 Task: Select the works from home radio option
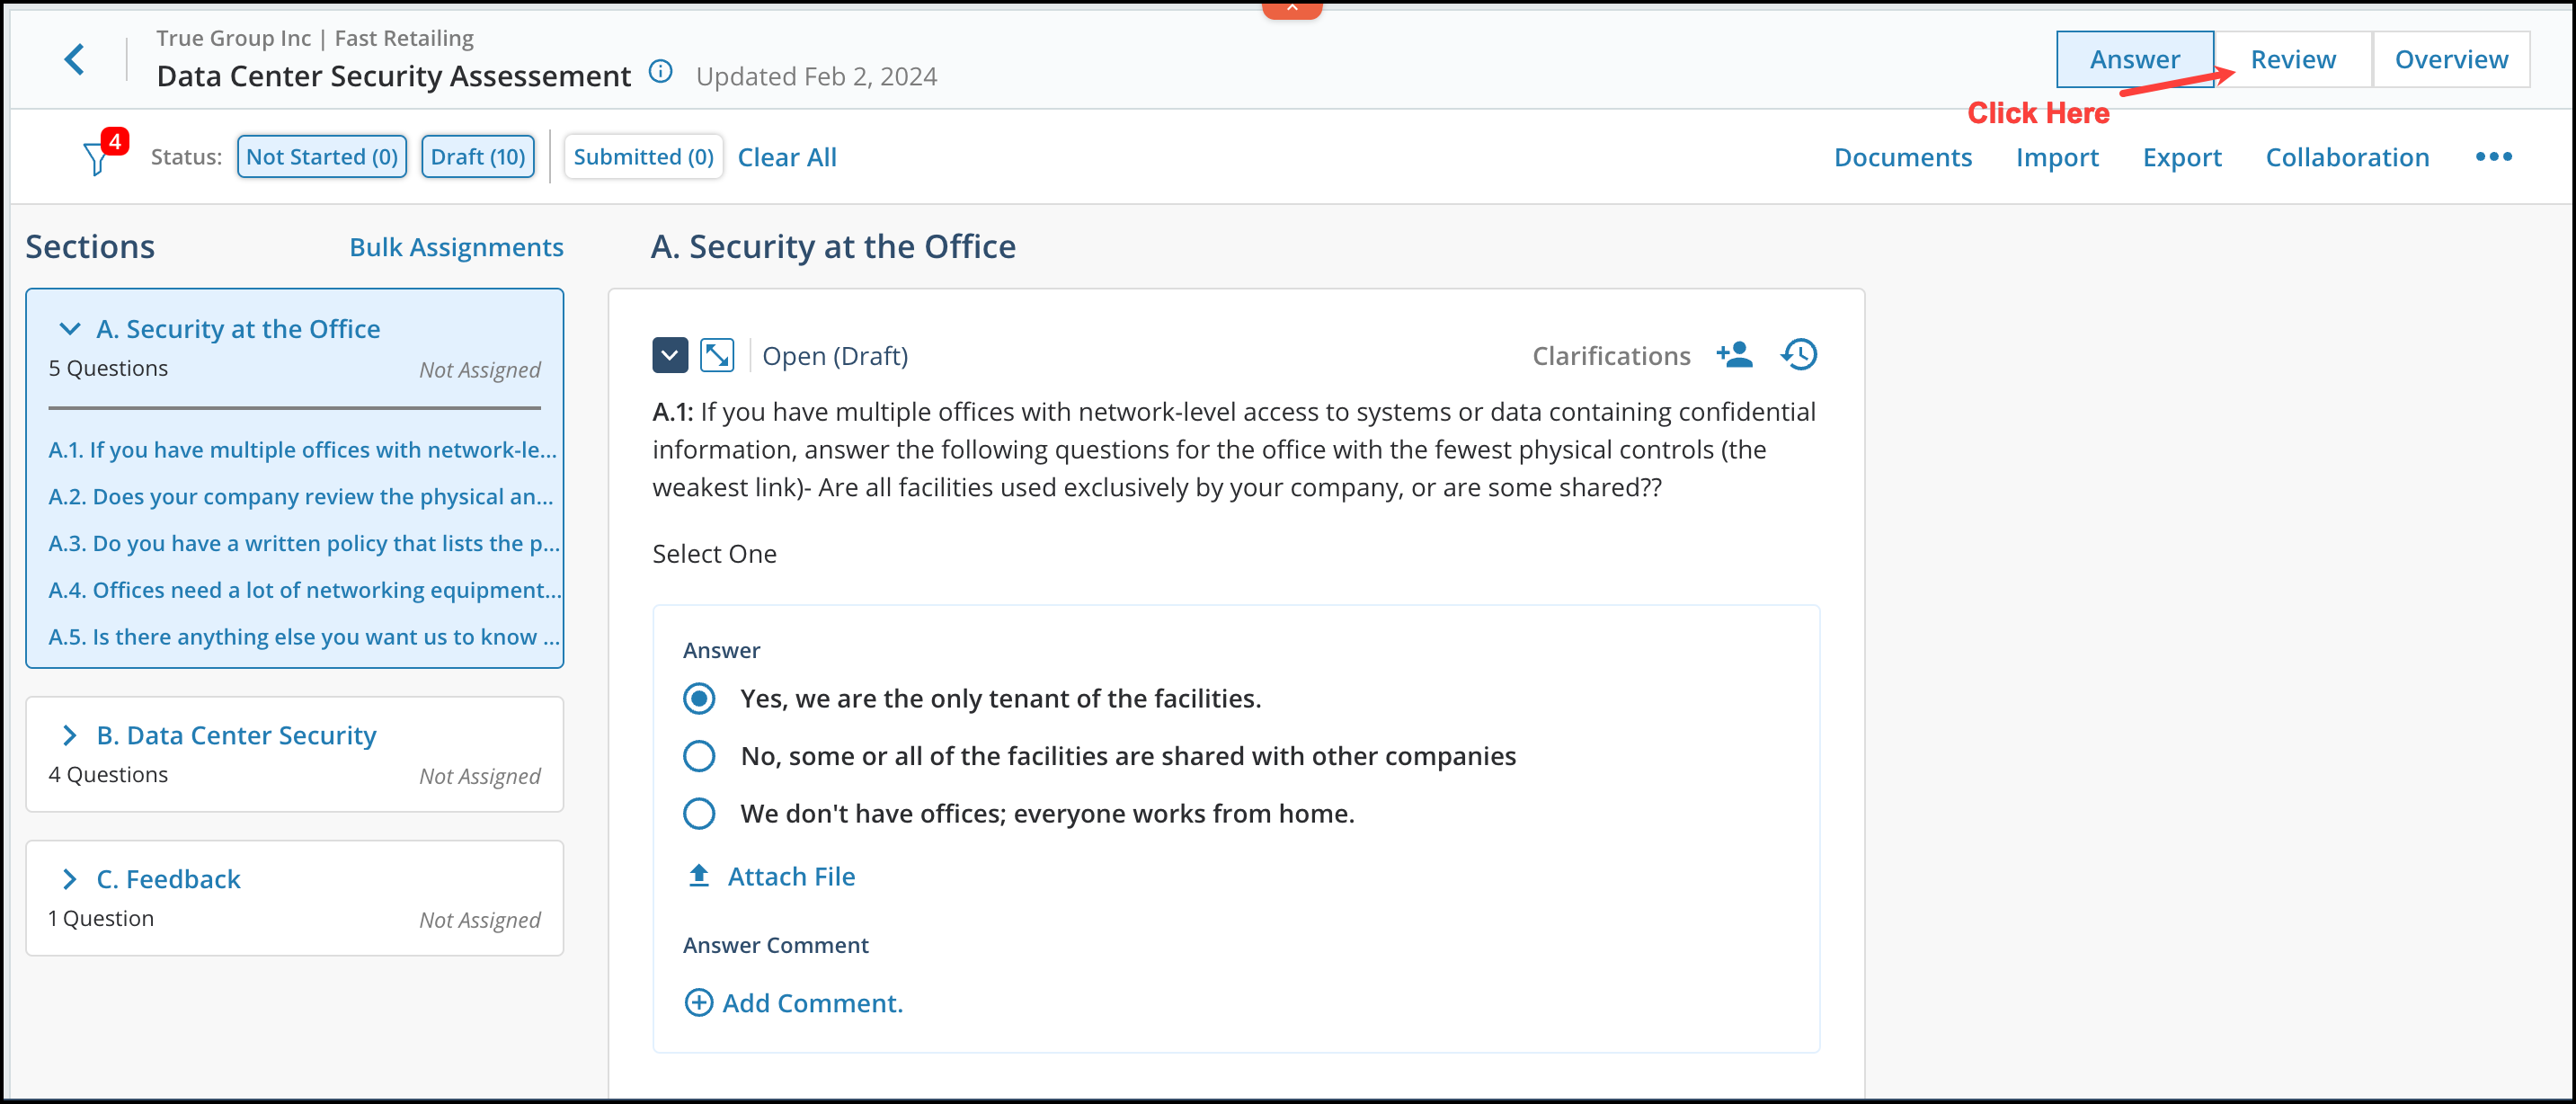pos(699,814)
